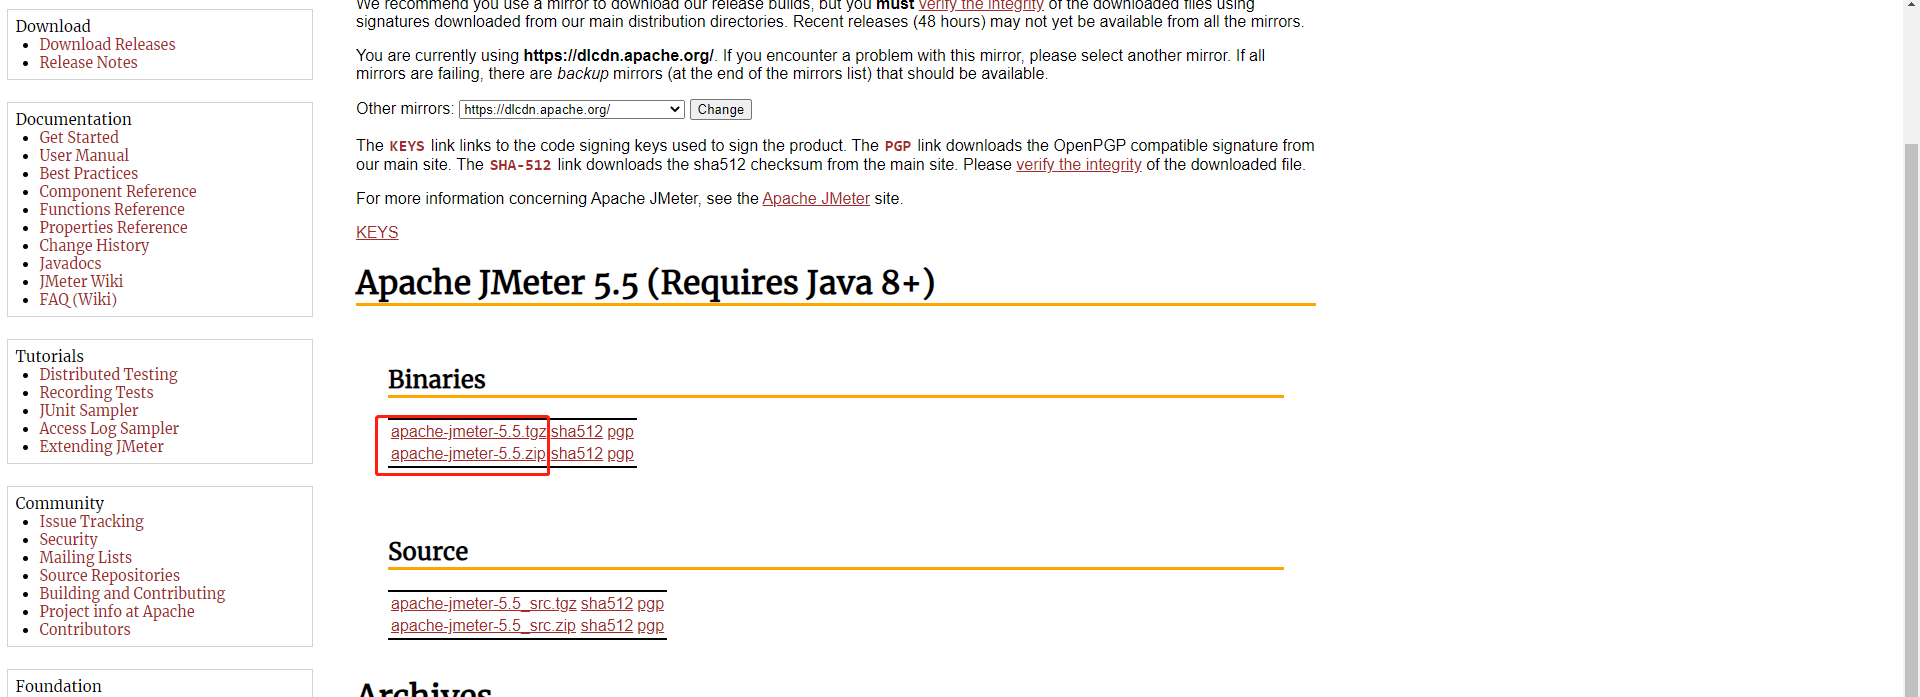Go to the Get Started documentation

point(79,137)
